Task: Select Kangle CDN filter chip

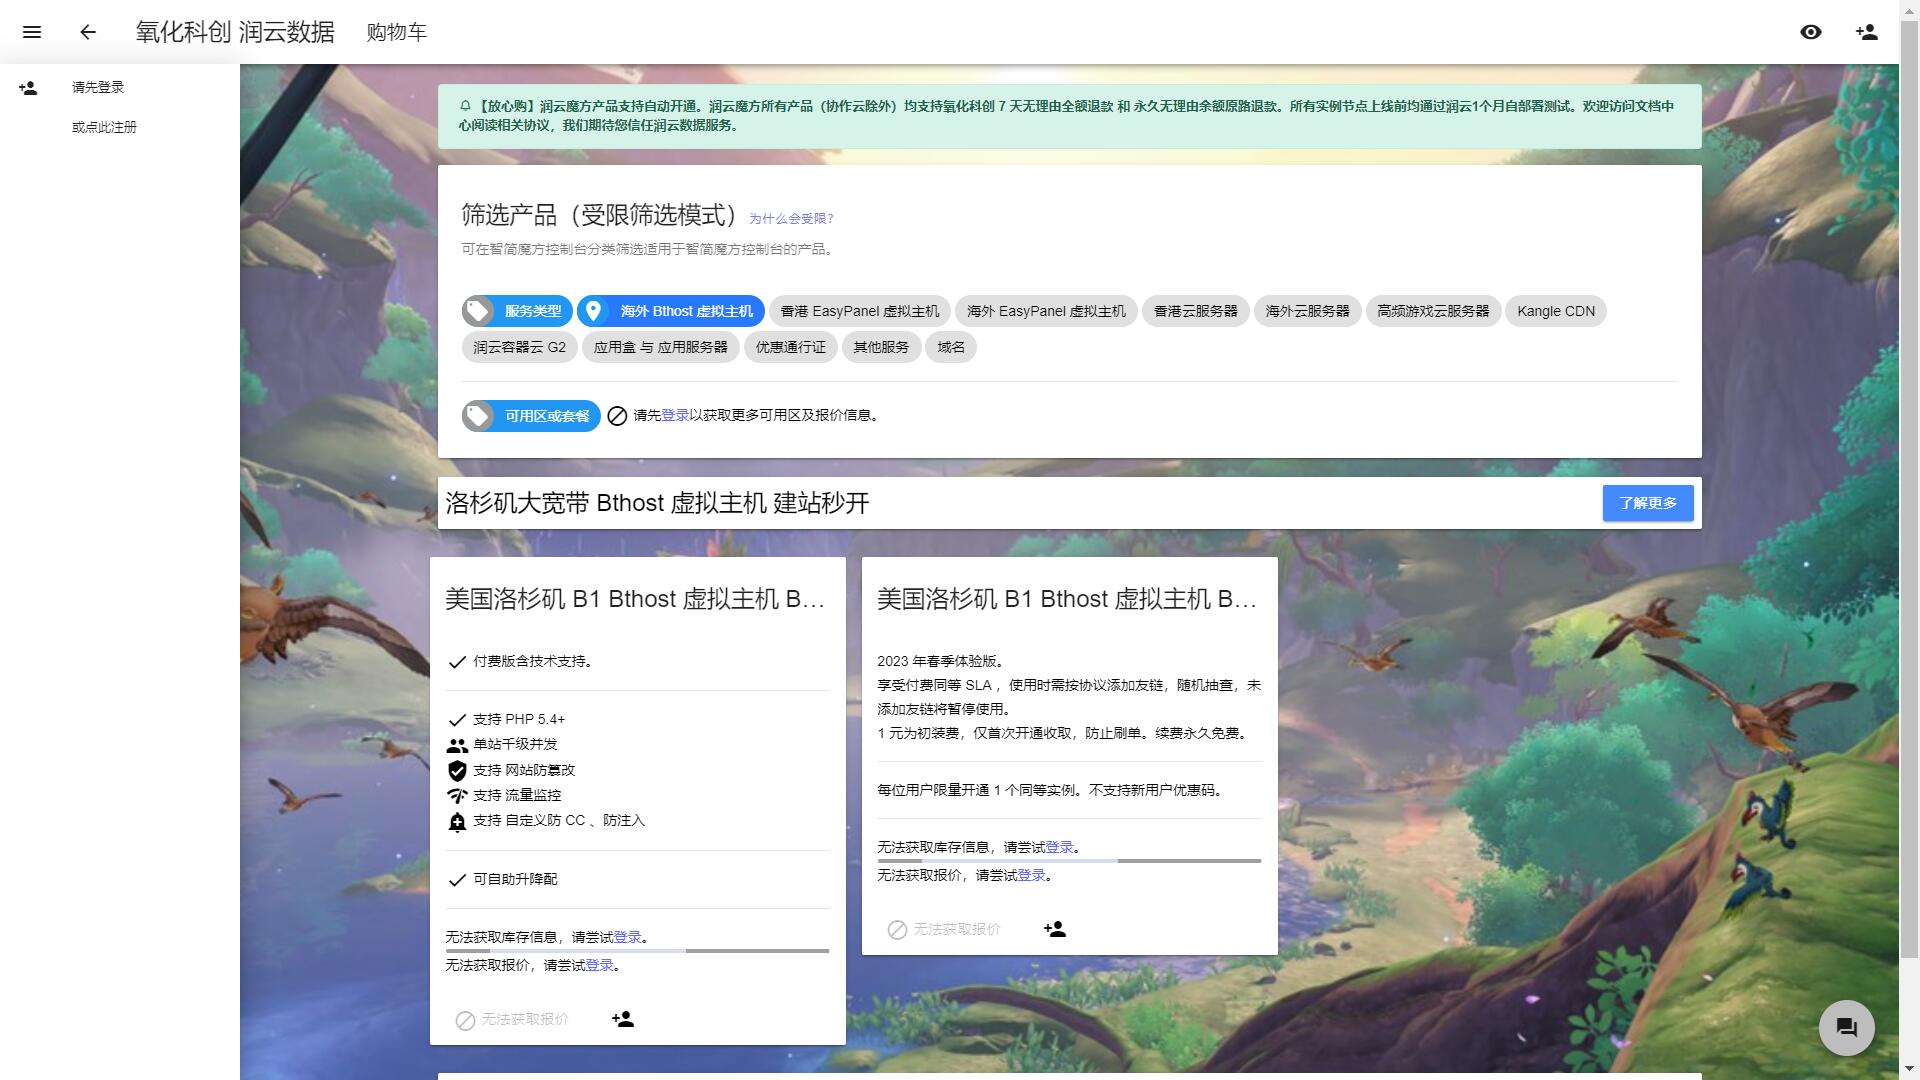Action: [1556, 311]
